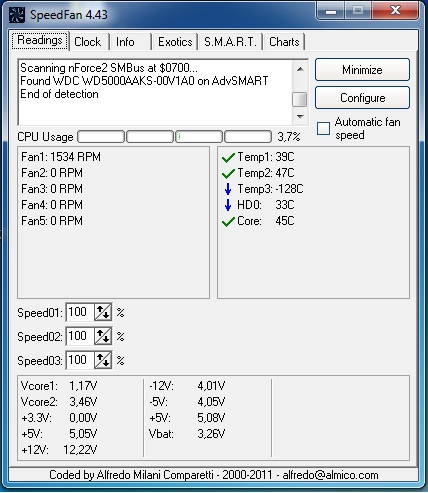428x493 pixels.
Task: Click the 'End of detection' log line
Action: click(x=59, y=94)
